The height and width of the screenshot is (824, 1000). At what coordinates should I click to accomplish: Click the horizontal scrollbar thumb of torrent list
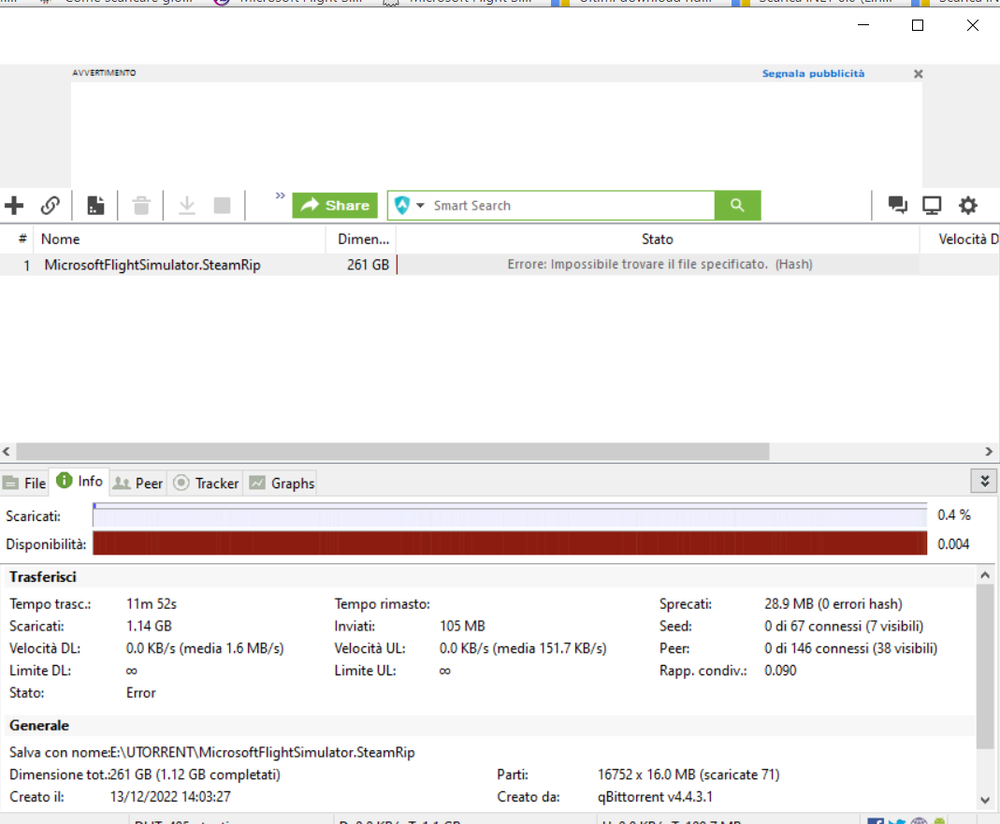coord(393,452)
